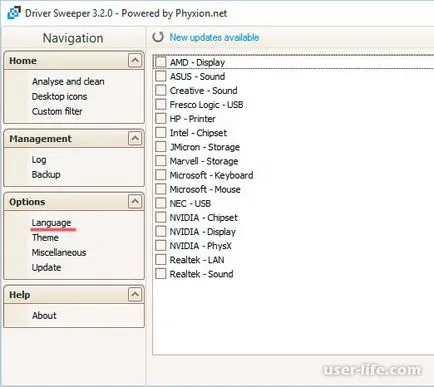This screenshot has height=387, width=434.
Task: Tick the Realtek - LAN checkbox
Action: point(161,259)
